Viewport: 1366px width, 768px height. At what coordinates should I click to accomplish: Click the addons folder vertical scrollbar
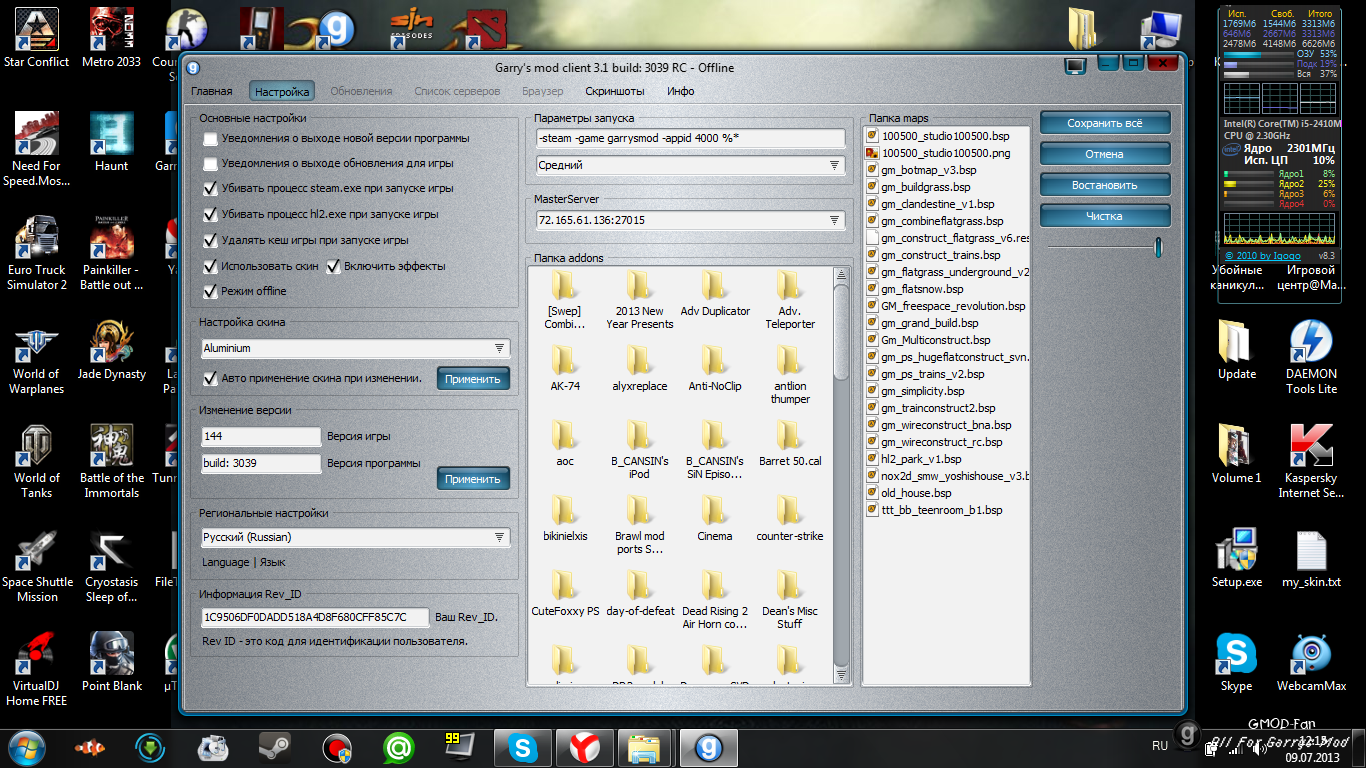point(841,475)
